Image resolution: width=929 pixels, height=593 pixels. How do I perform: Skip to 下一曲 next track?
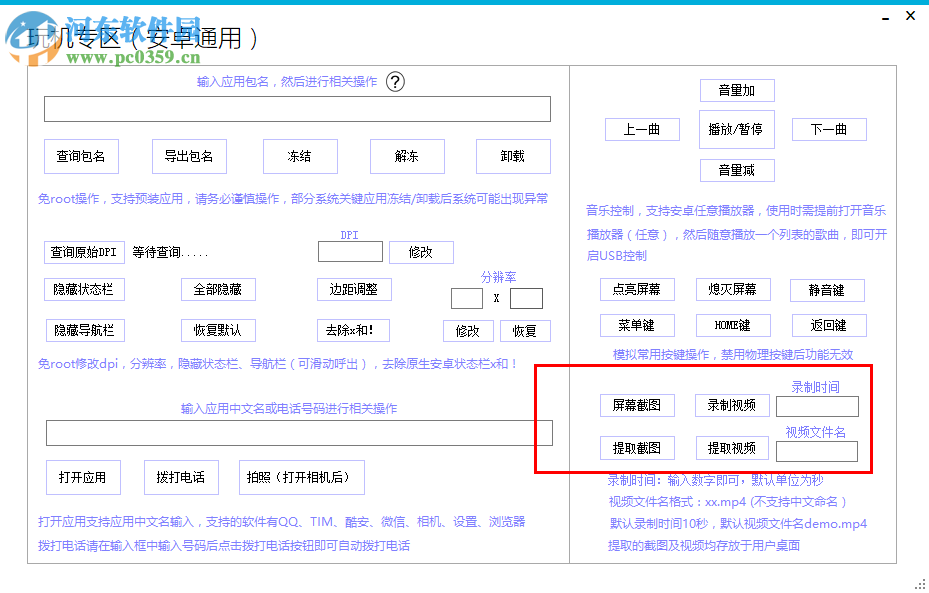pyautogui.click(x=828, y=129)
